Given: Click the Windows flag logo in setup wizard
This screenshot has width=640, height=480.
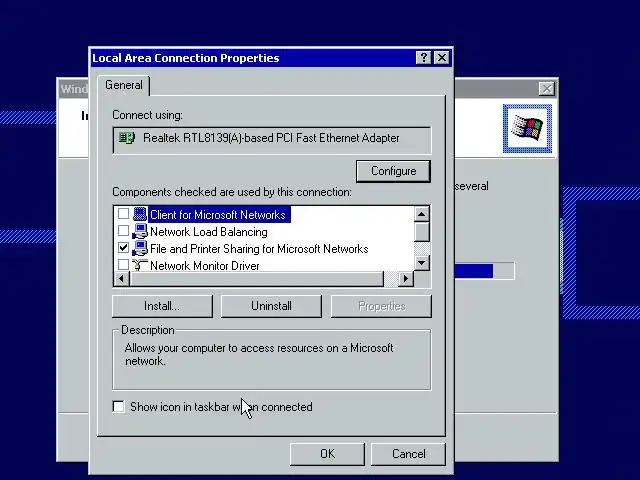Looking at the screenshot, I should click(x=527, y=129).
